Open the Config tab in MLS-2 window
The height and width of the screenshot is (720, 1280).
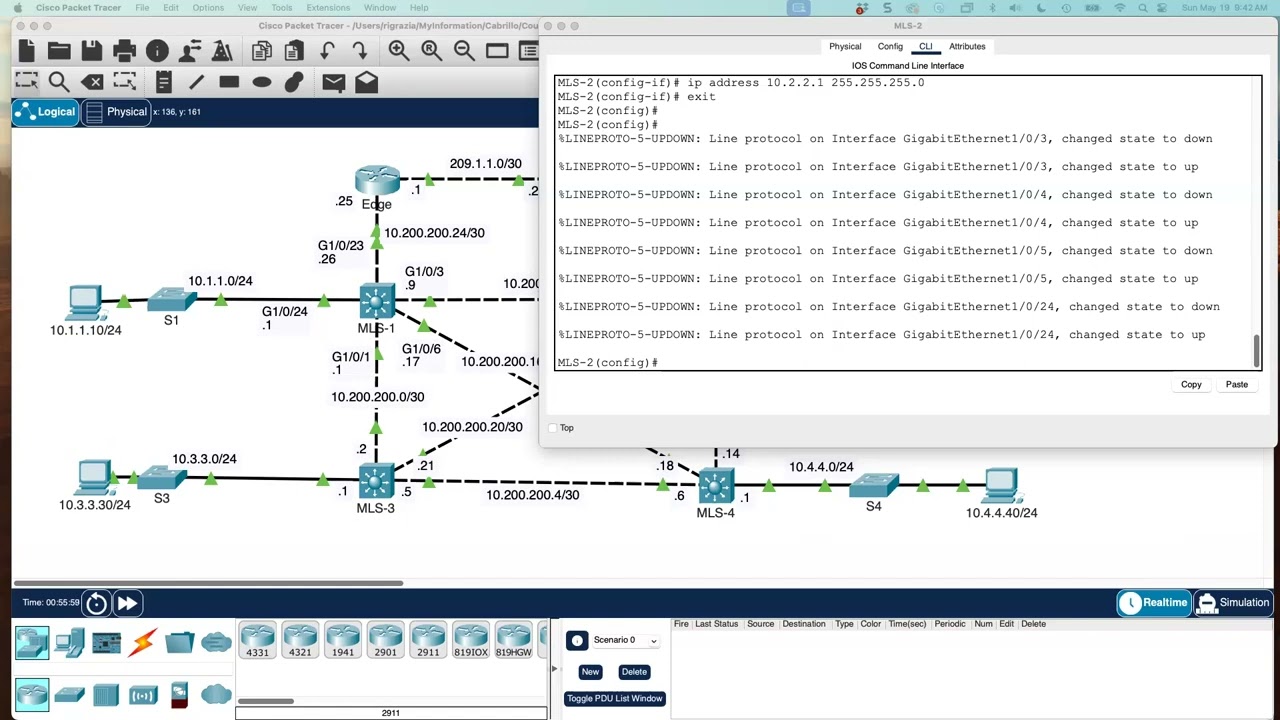pos(890,46)
